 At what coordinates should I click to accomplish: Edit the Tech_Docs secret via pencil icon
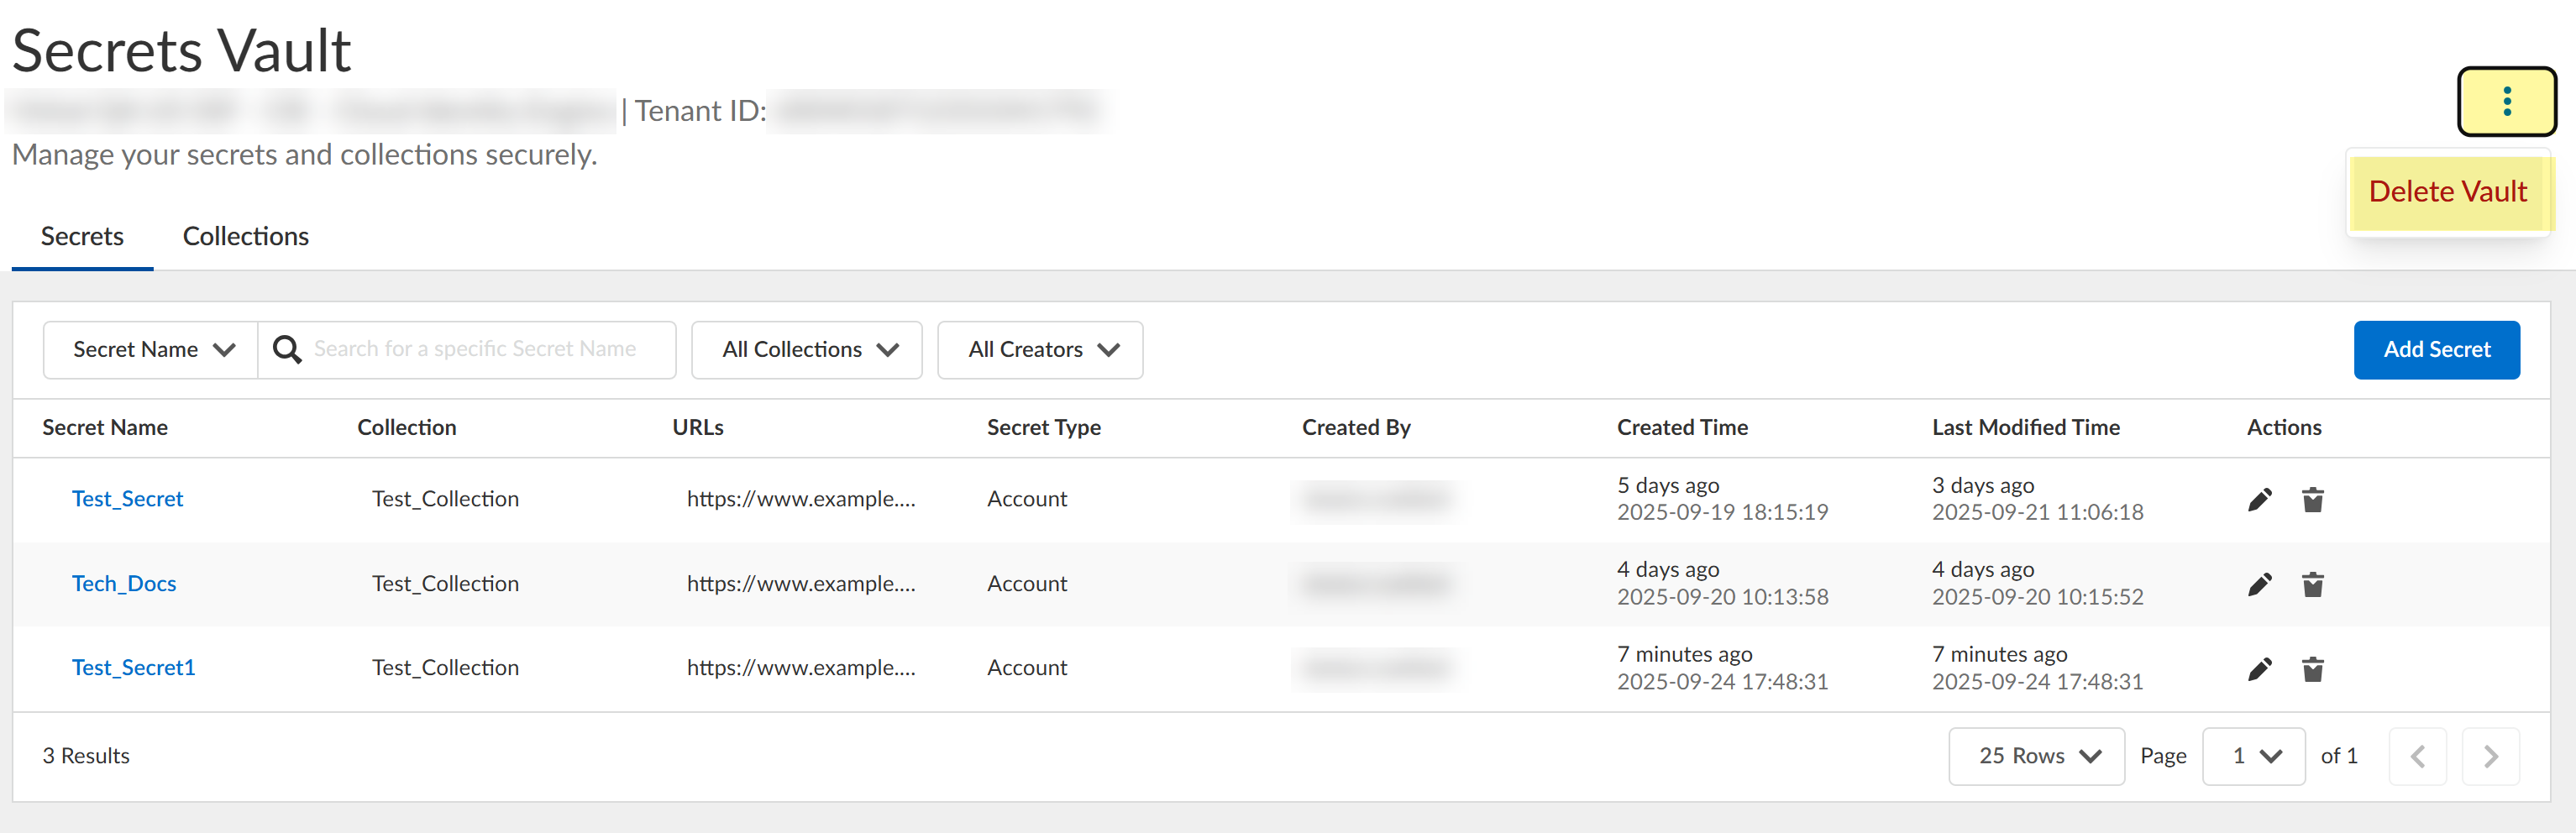click(2259, 584)
